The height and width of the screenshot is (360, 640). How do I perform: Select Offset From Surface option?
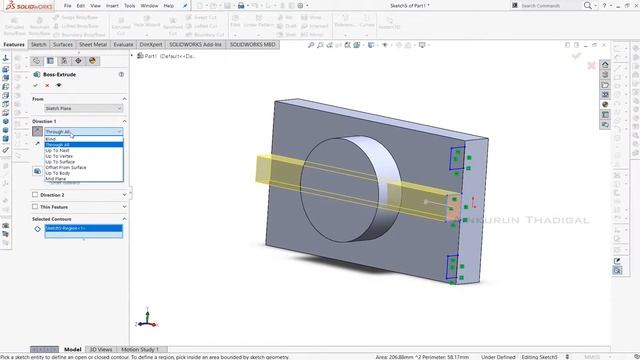tap(84, 167)
